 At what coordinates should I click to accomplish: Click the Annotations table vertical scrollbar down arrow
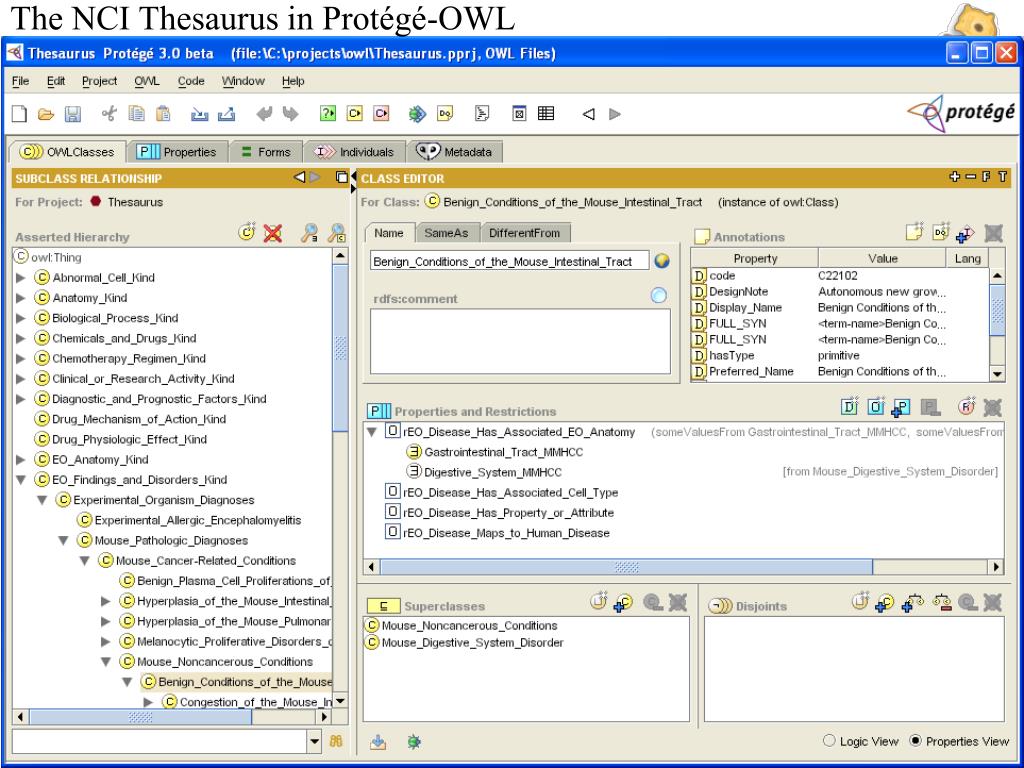point(997,374)
